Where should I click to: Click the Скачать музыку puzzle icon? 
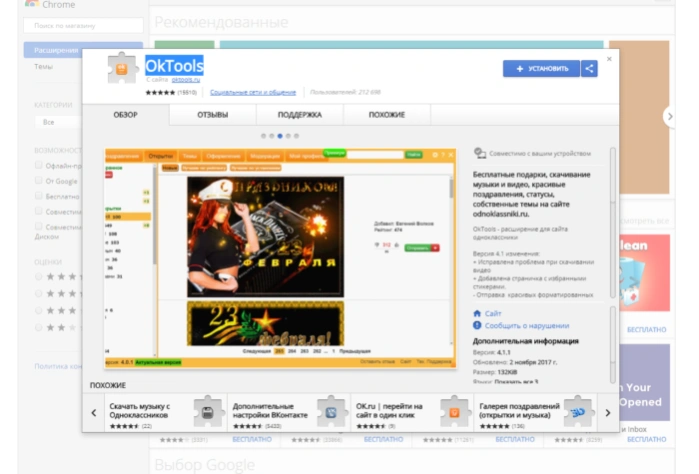[208, 412]
